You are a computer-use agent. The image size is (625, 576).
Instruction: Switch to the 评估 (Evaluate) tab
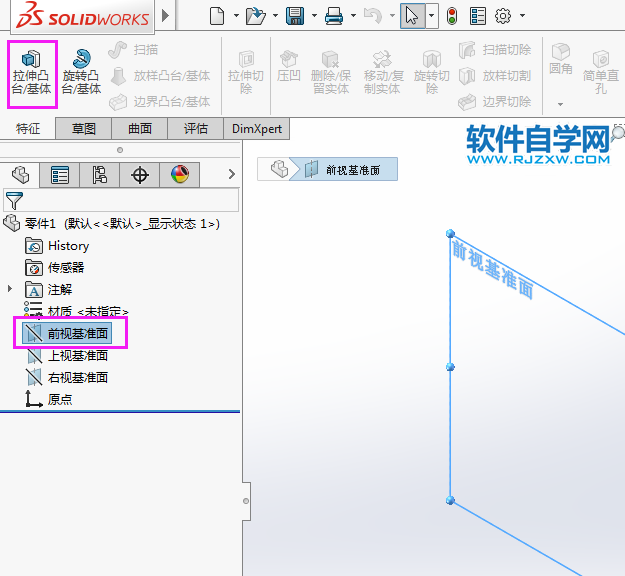(x=196, y=129)
